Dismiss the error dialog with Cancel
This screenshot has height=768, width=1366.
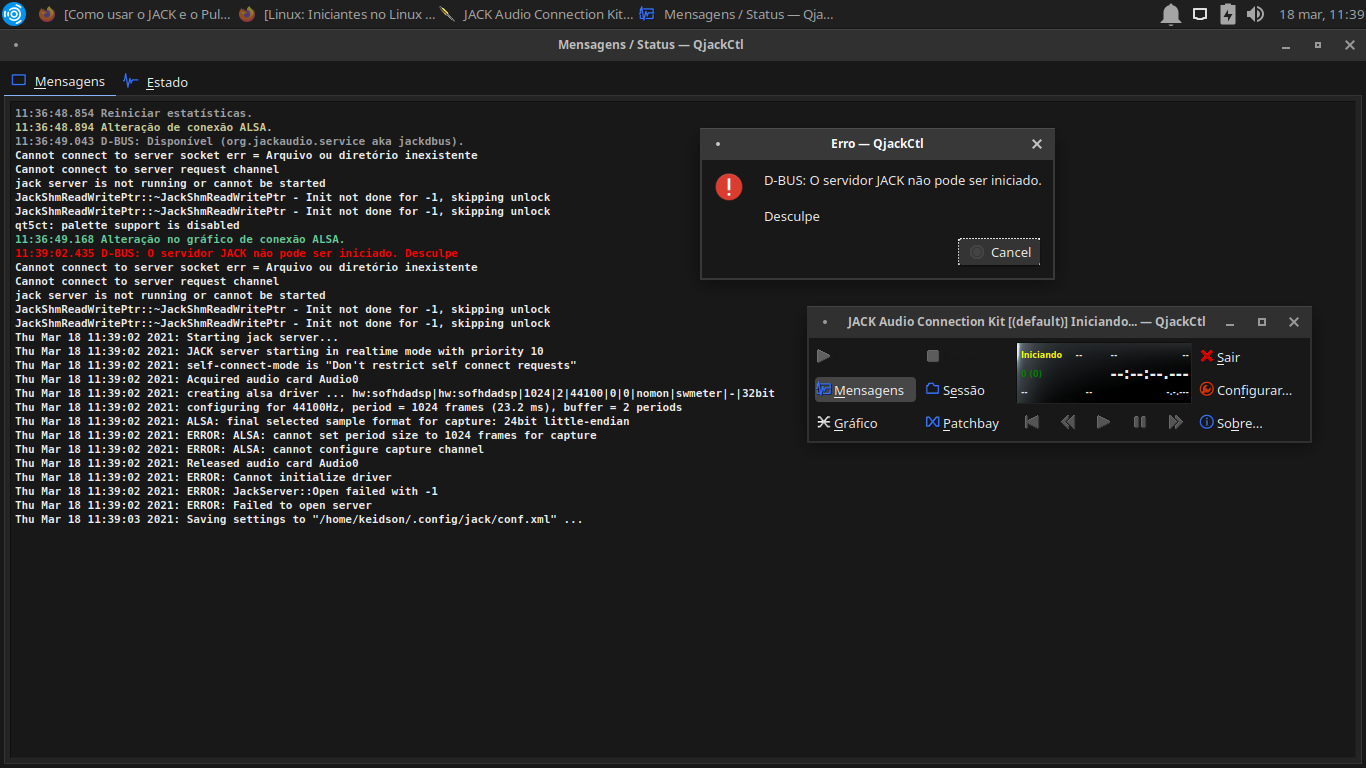[999, 252]
